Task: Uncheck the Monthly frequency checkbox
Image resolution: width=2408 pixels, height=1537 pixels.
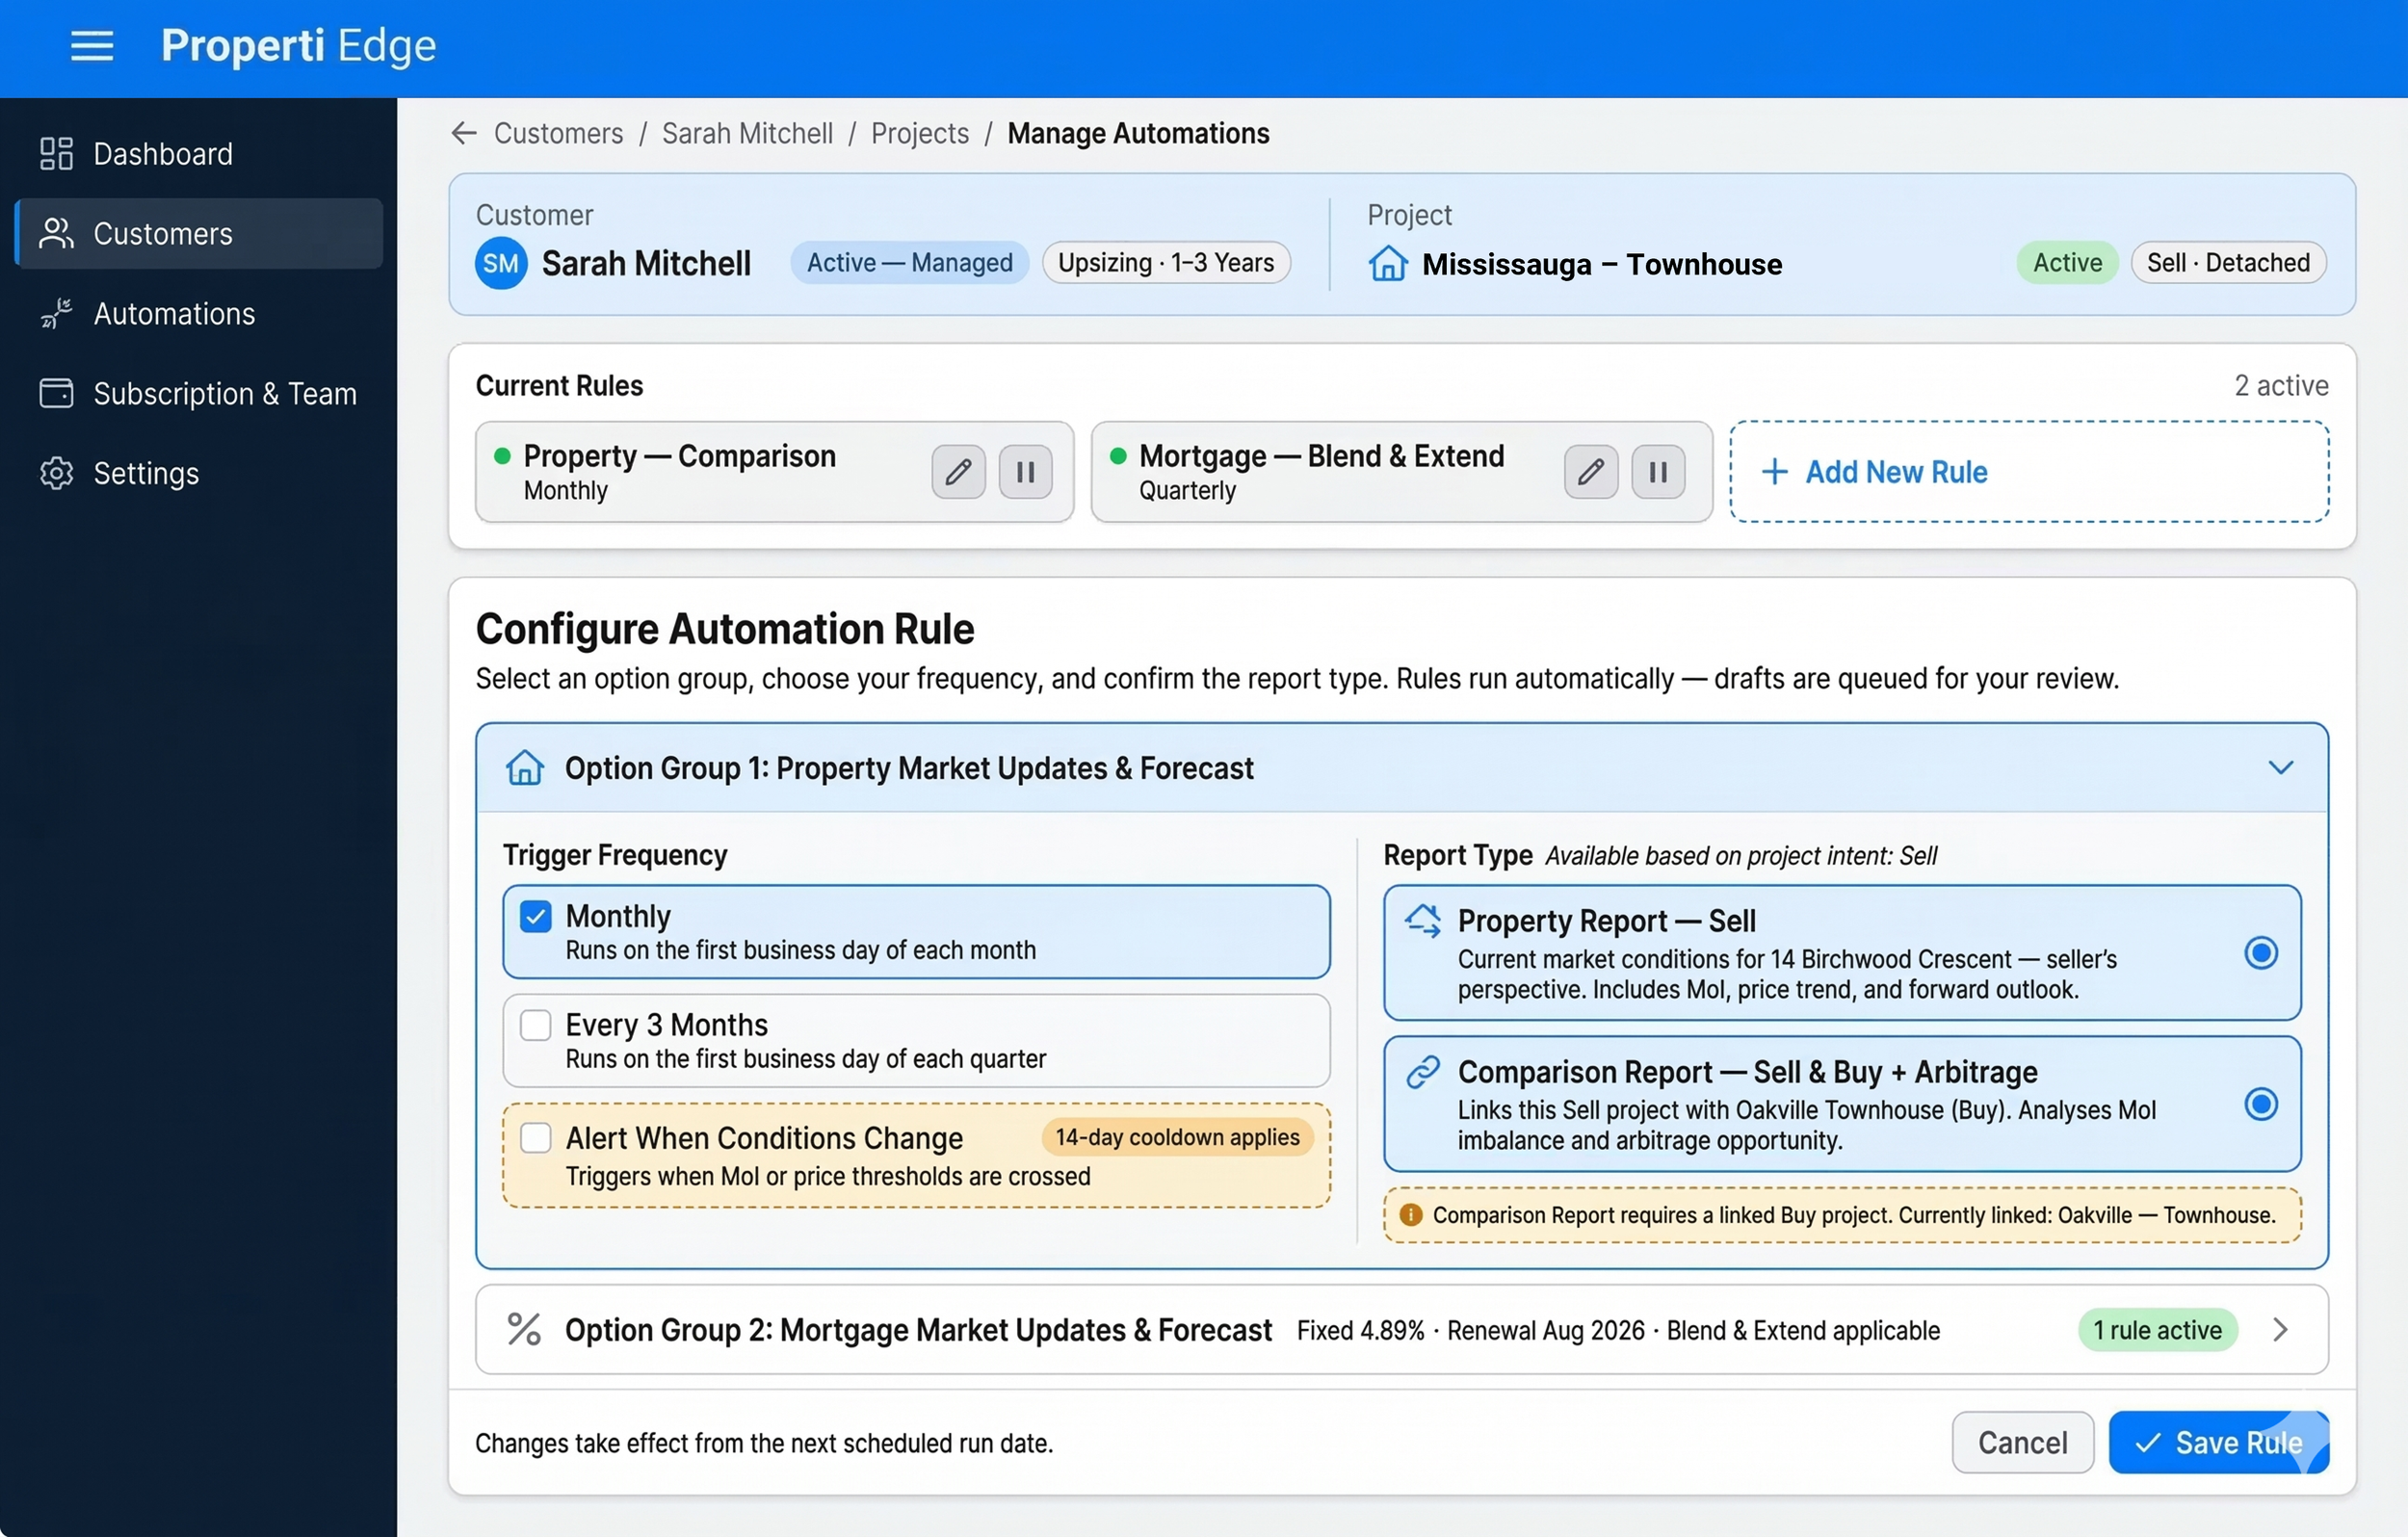Action: [x=536, y=916]
